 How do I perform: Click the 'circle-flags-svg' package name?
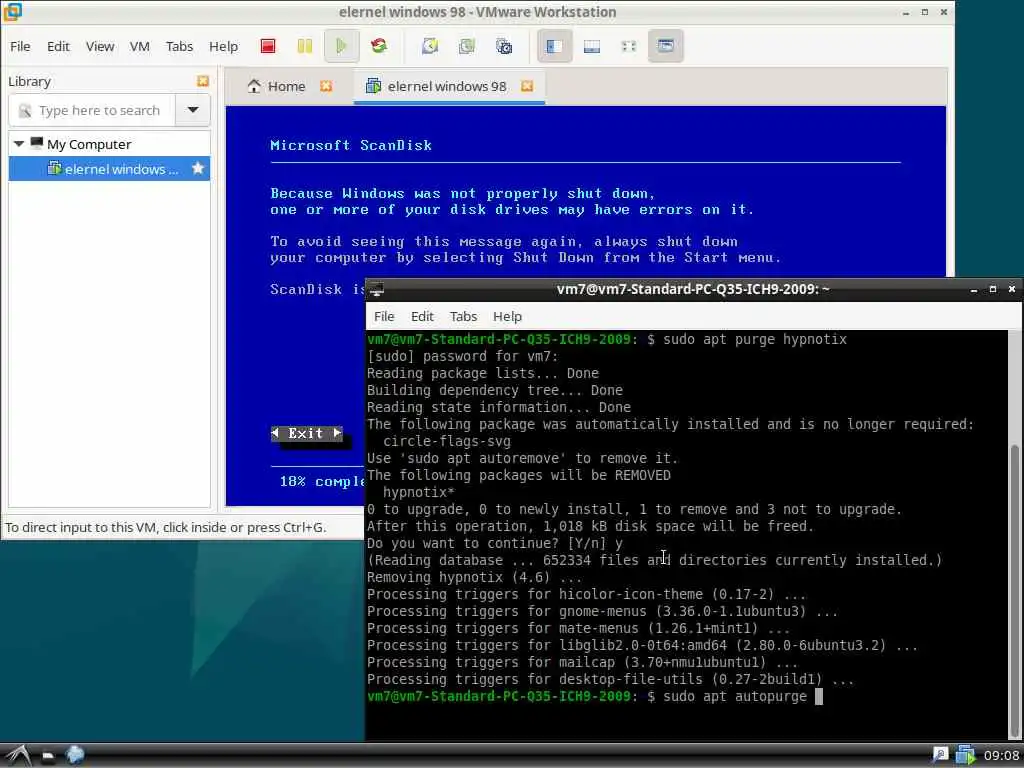pyautogui.click(x=447, y=441)
